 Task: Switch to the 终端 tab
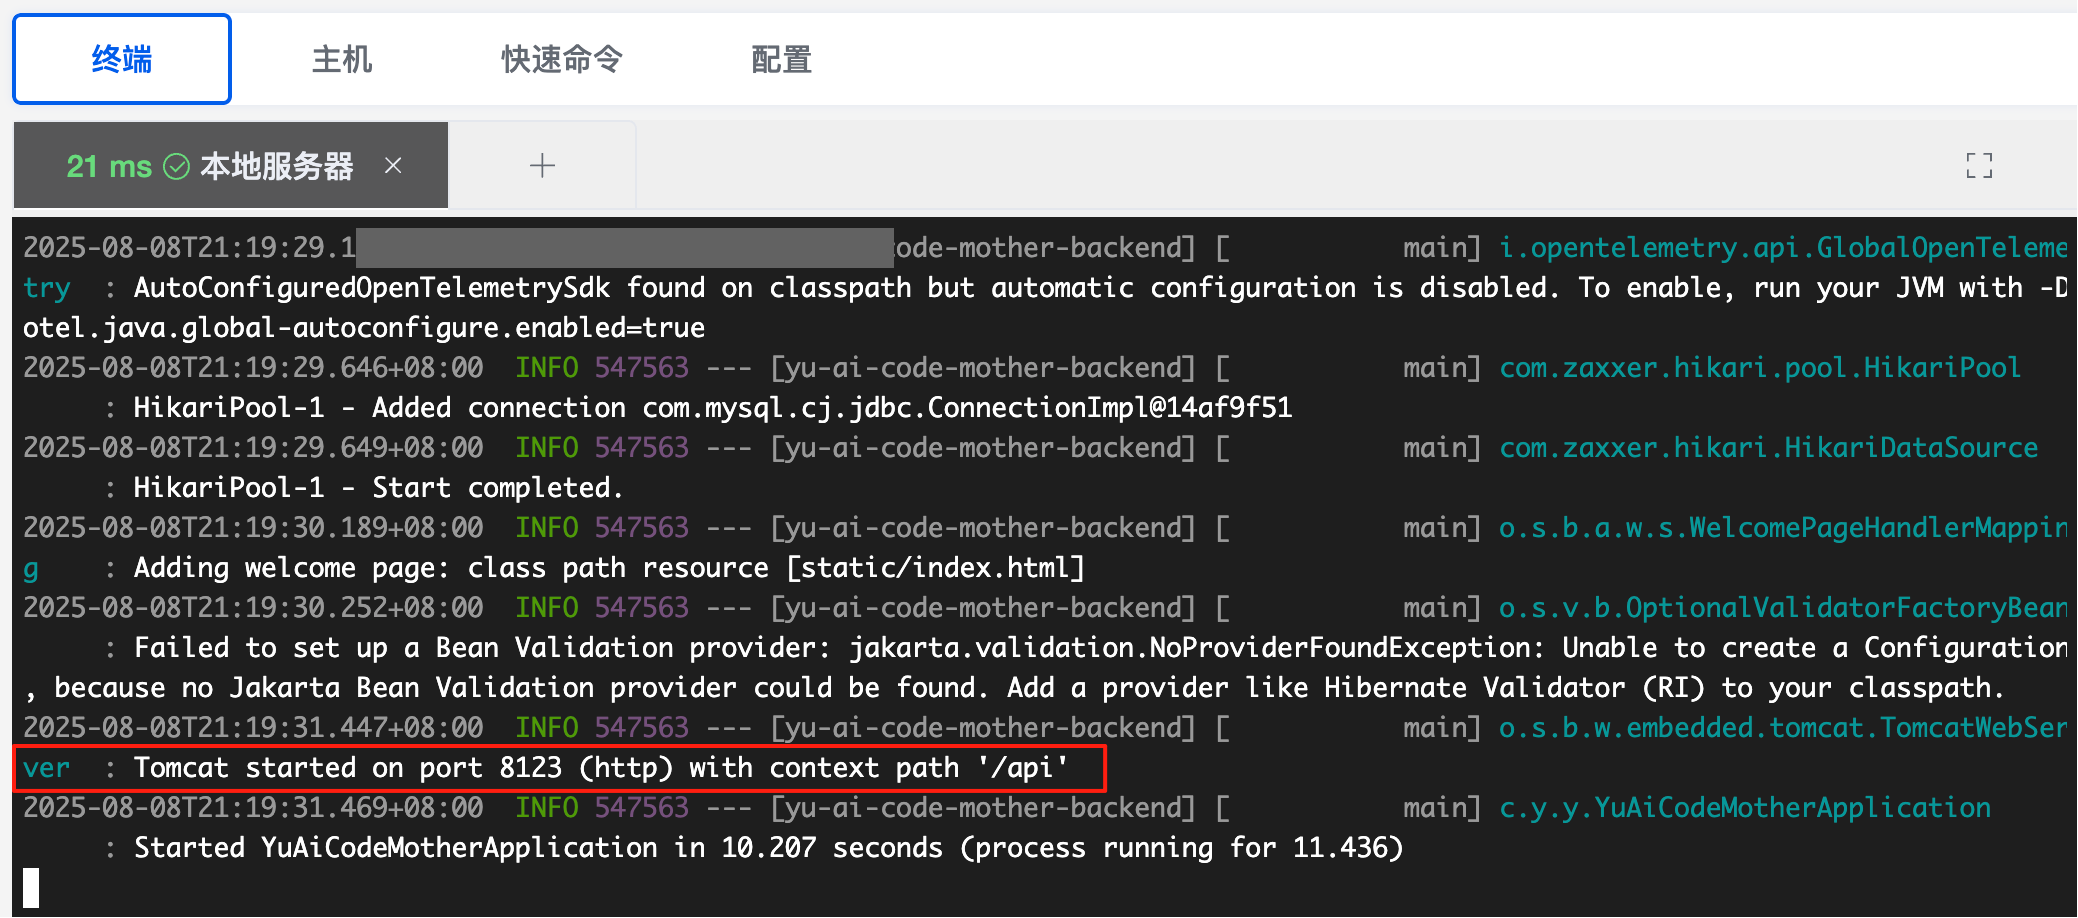pyautogui.click(x=122, y=60)
